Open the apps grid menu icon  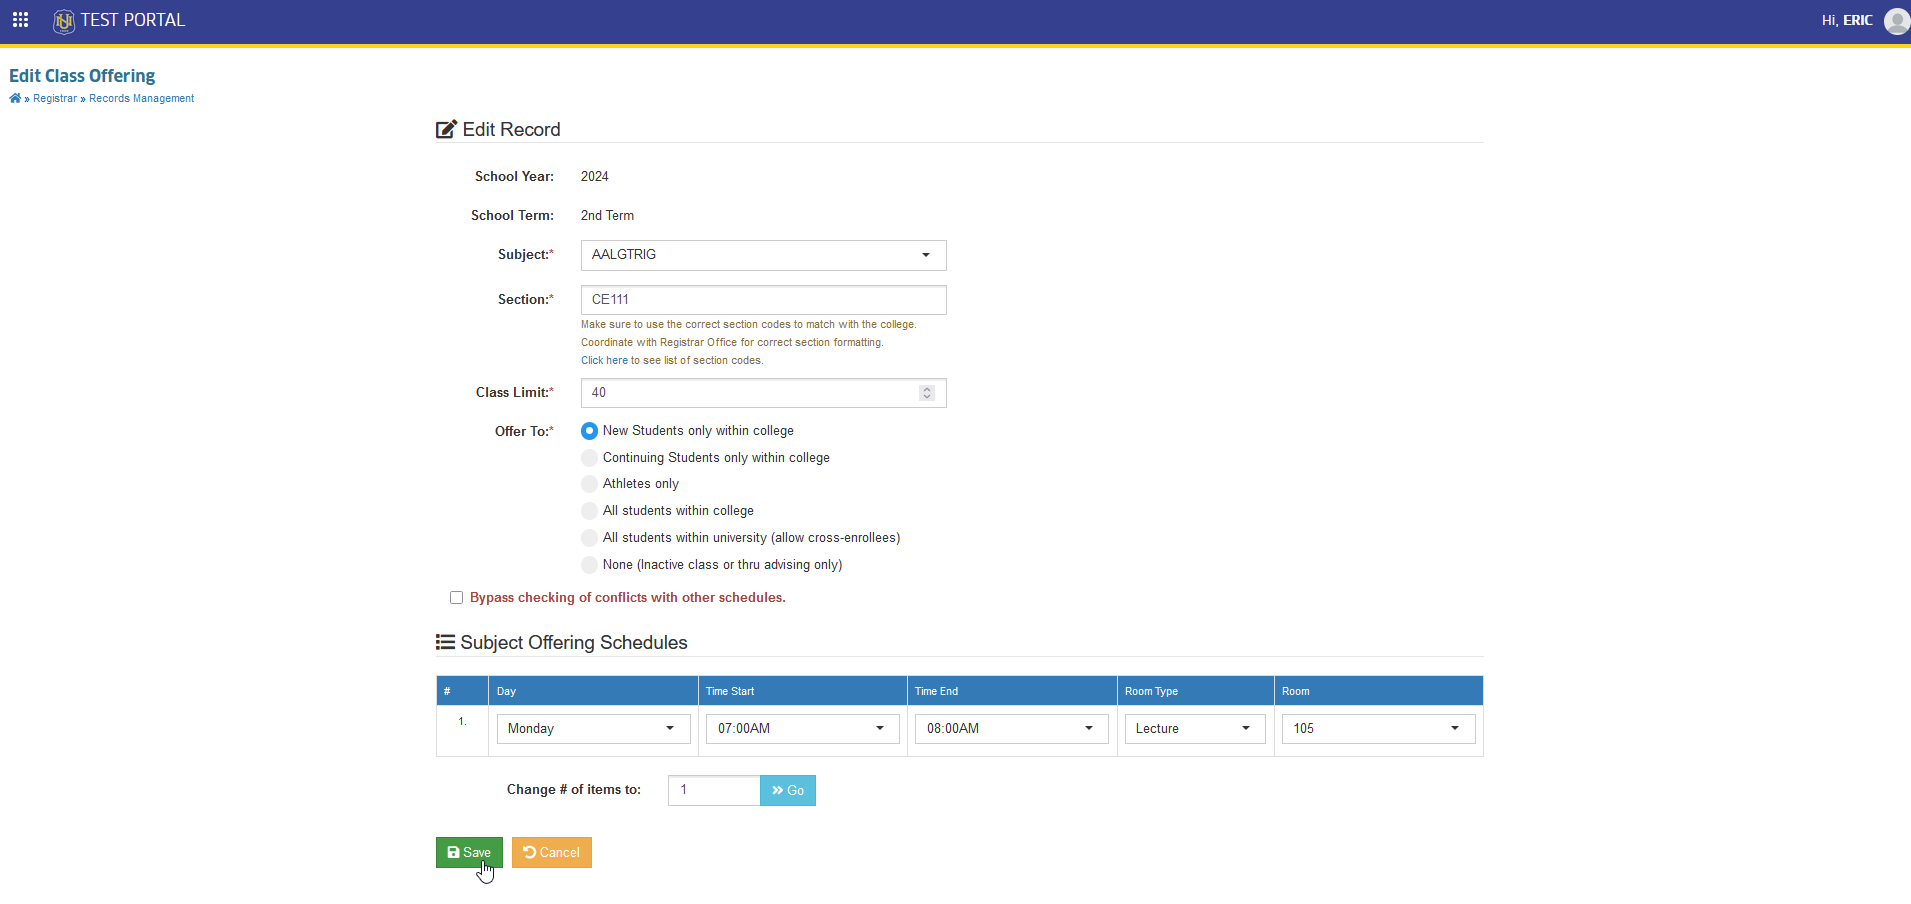pyautogui.click(x=20, y=20)
